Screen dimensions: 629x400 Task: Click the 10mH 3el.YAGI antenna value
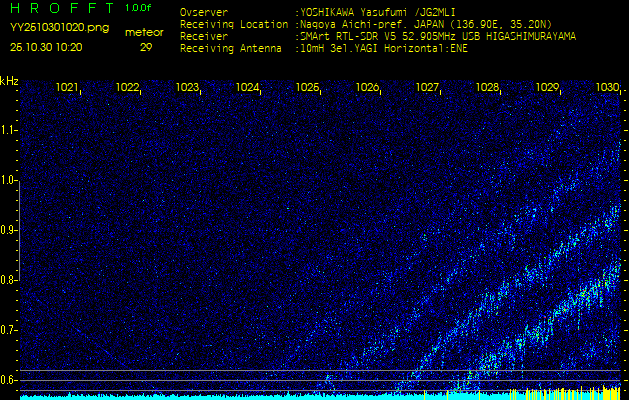coord(383,49)
